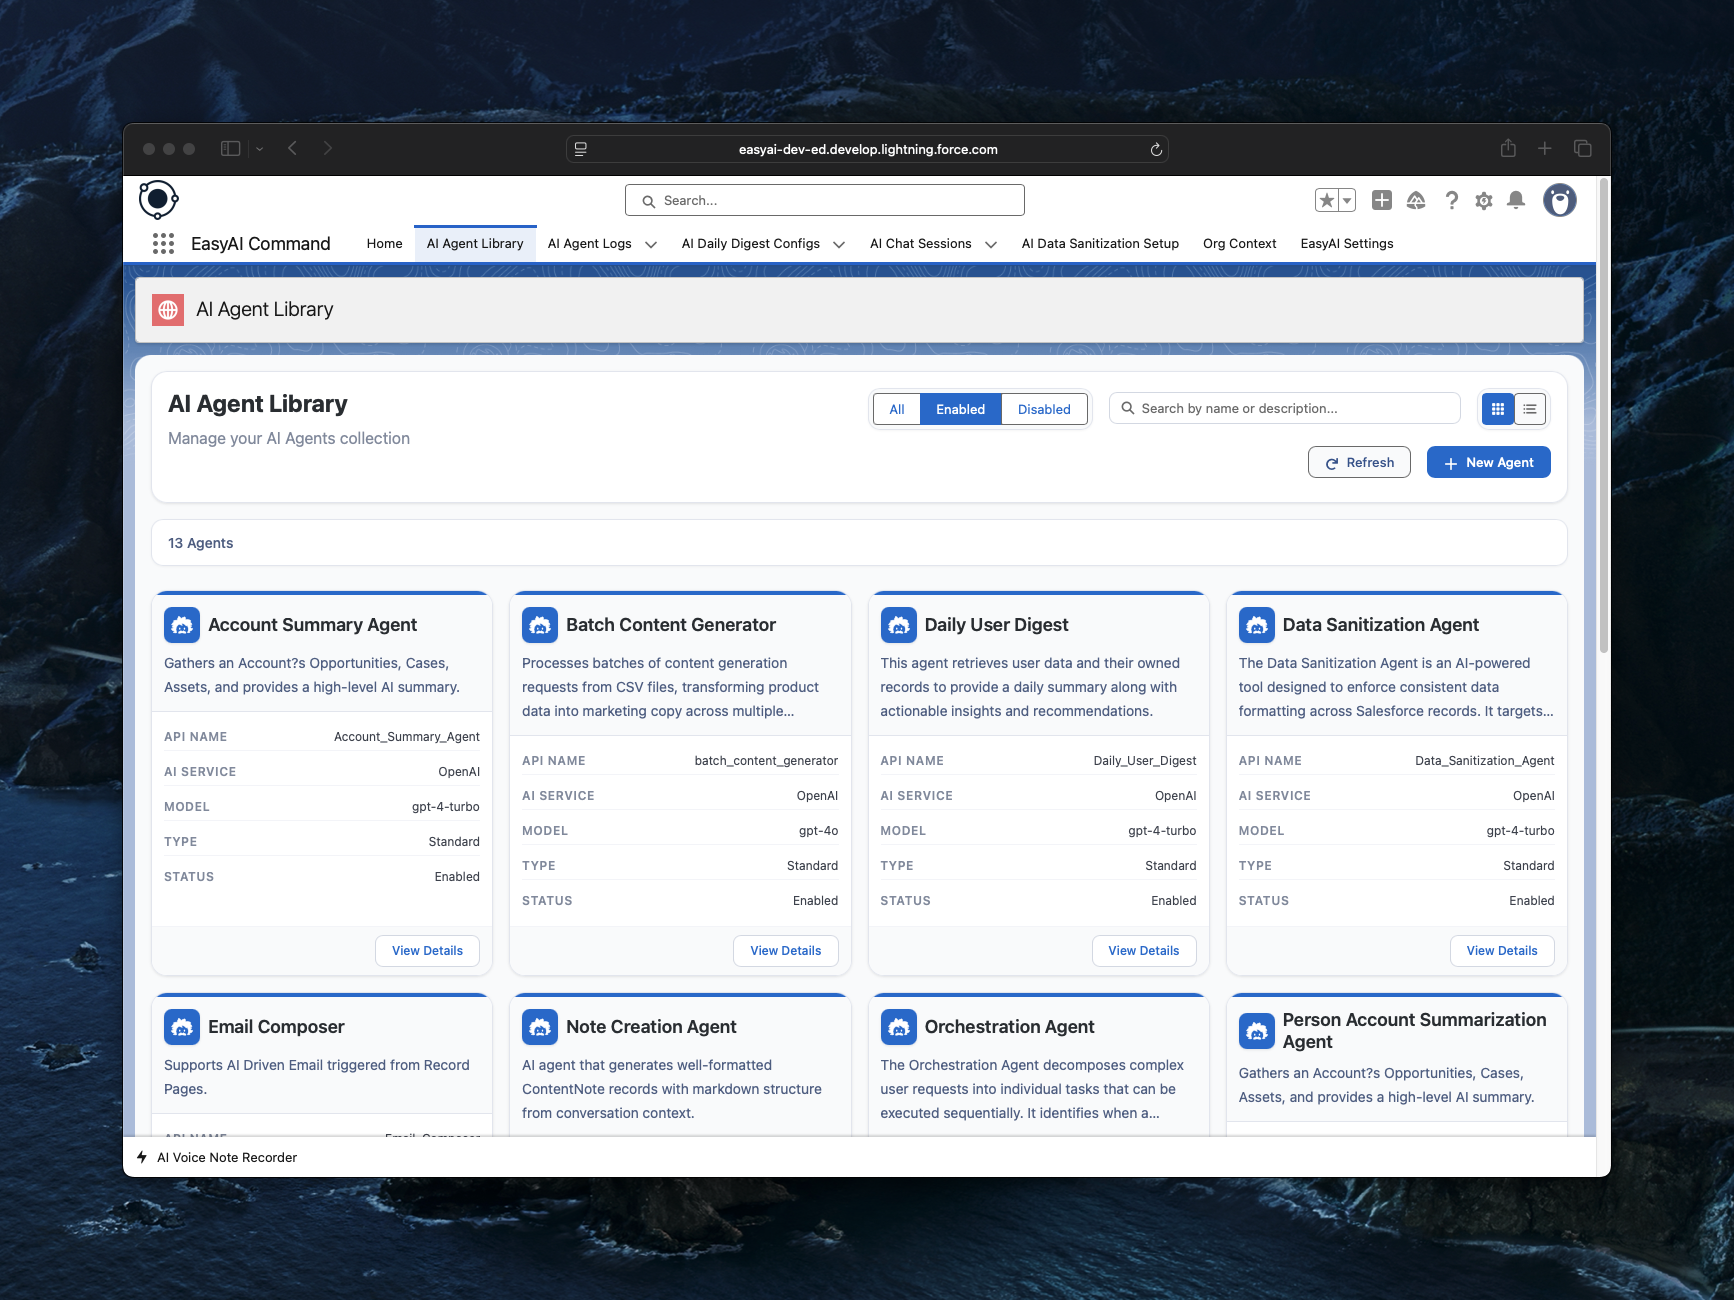Open the App Launcher grid icon
1734x1300 pixels.
click(x=163, y=244)
